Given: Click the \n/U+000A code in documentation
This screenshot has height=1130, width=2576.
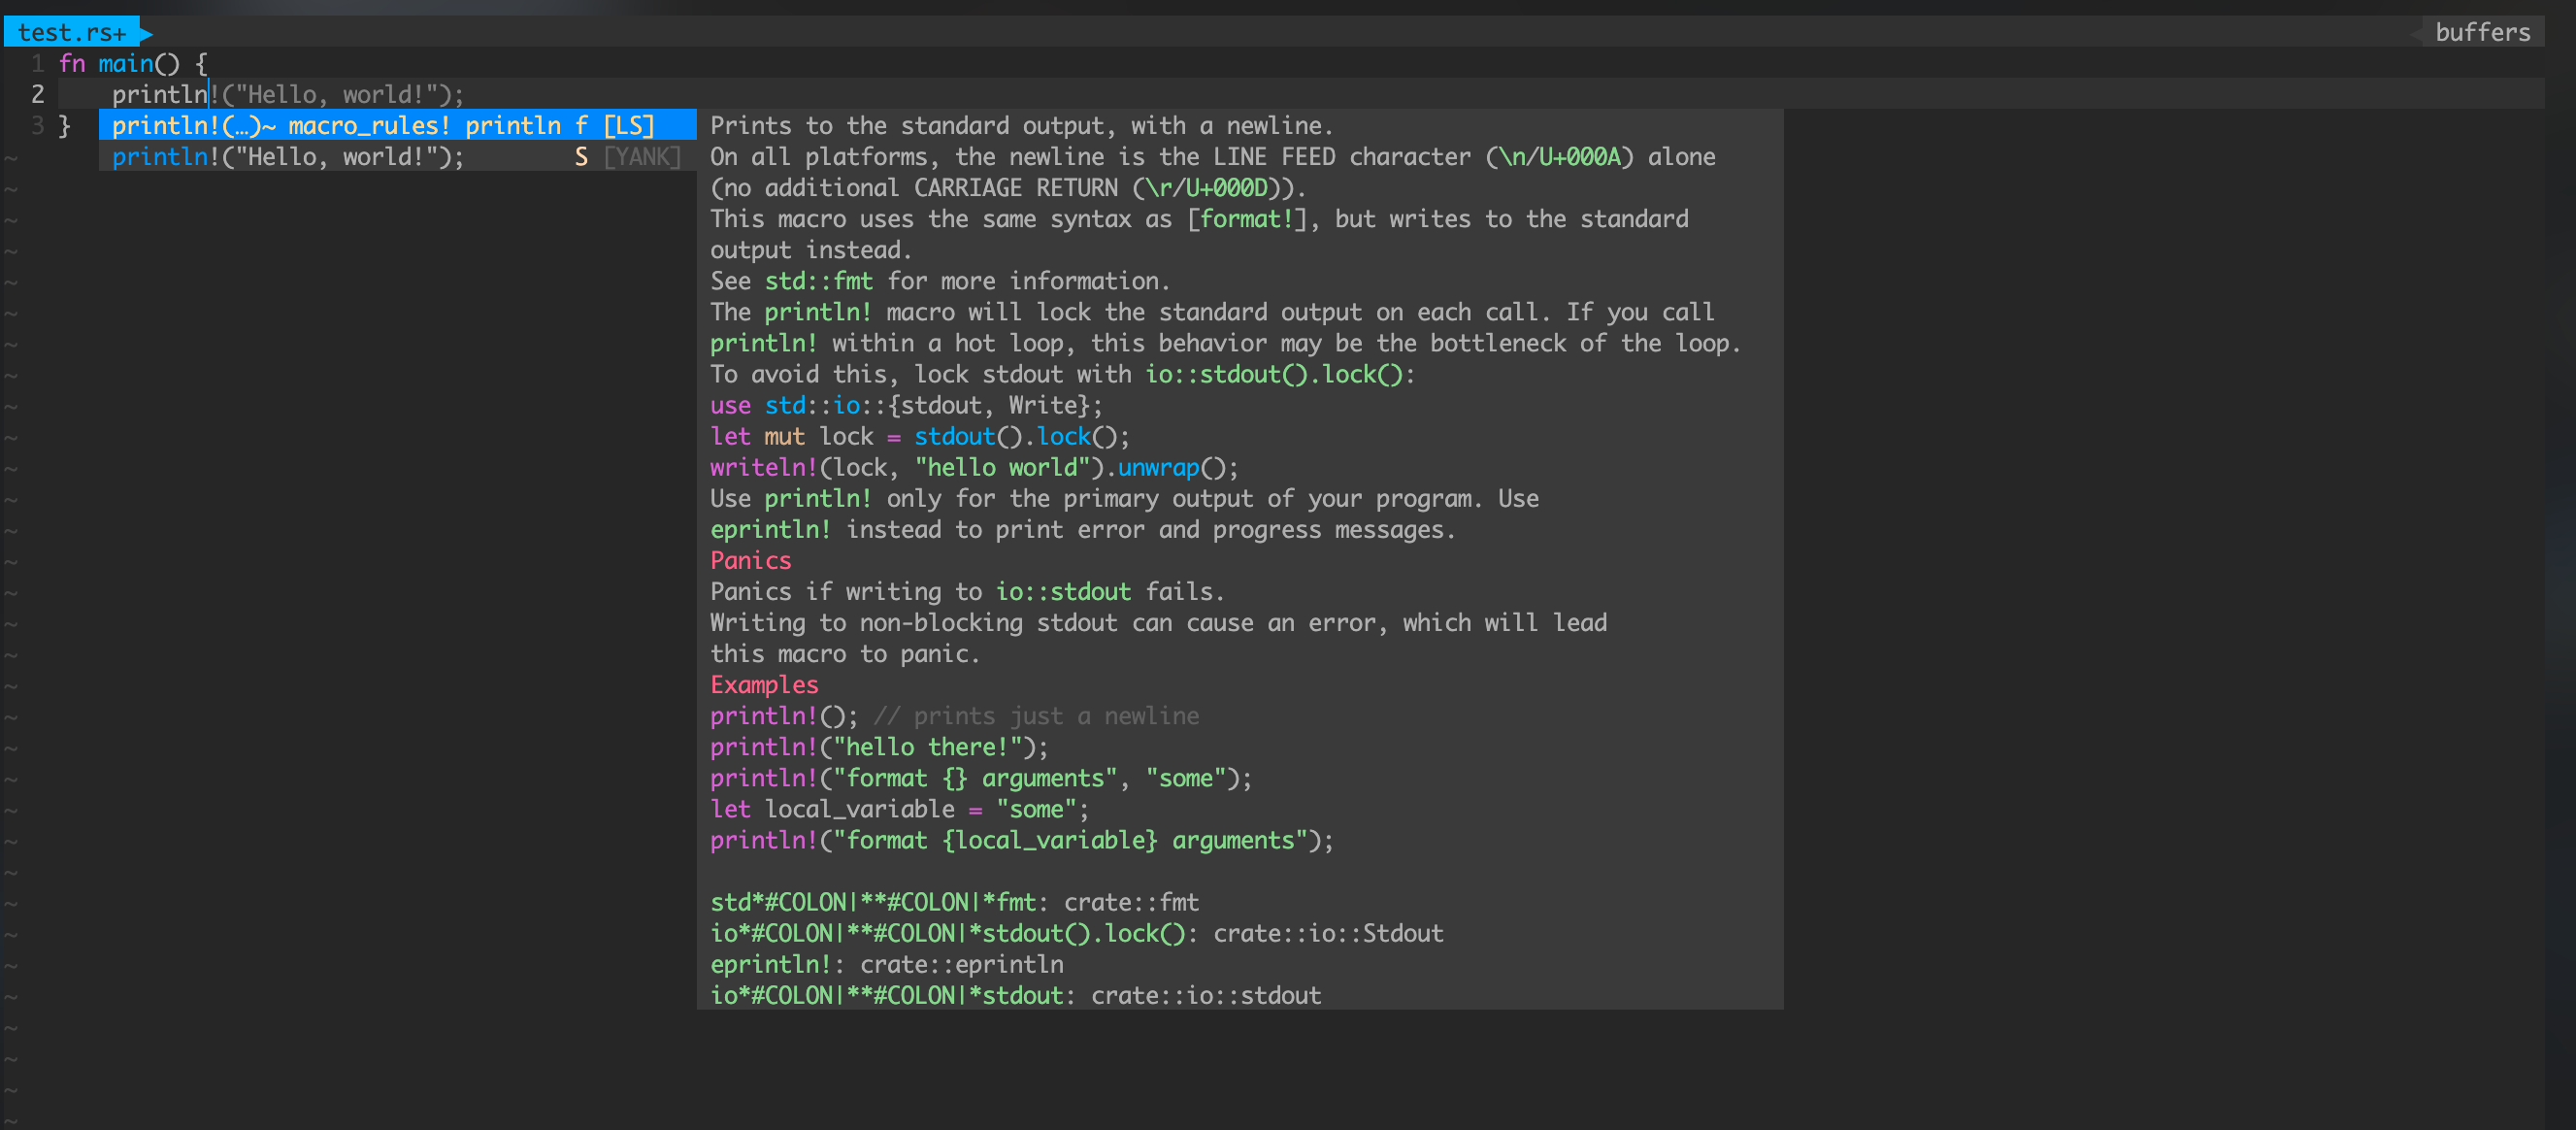Looking at the screenshot, I should [x=1560, y=156].
